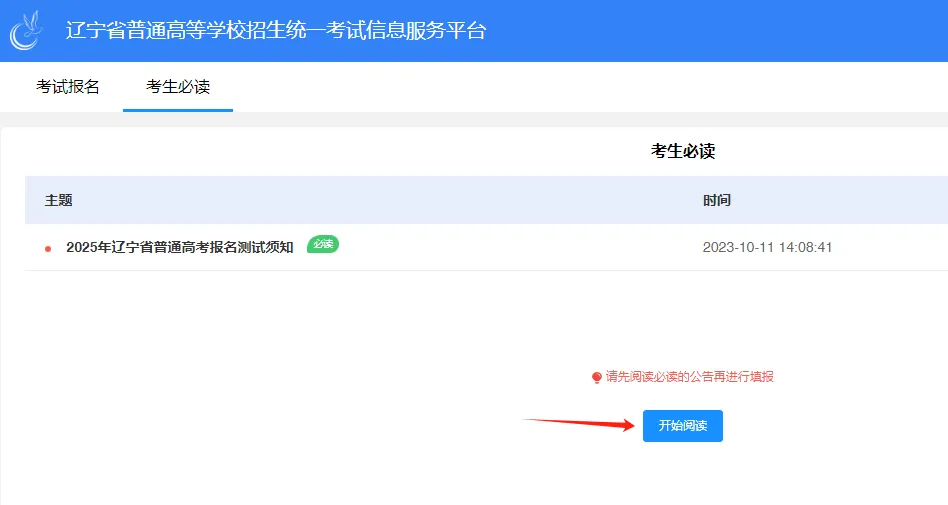The height and width of the screenshot is (505, 948).
Task: Select the 考生必读 tab
Action: point(178,86)
